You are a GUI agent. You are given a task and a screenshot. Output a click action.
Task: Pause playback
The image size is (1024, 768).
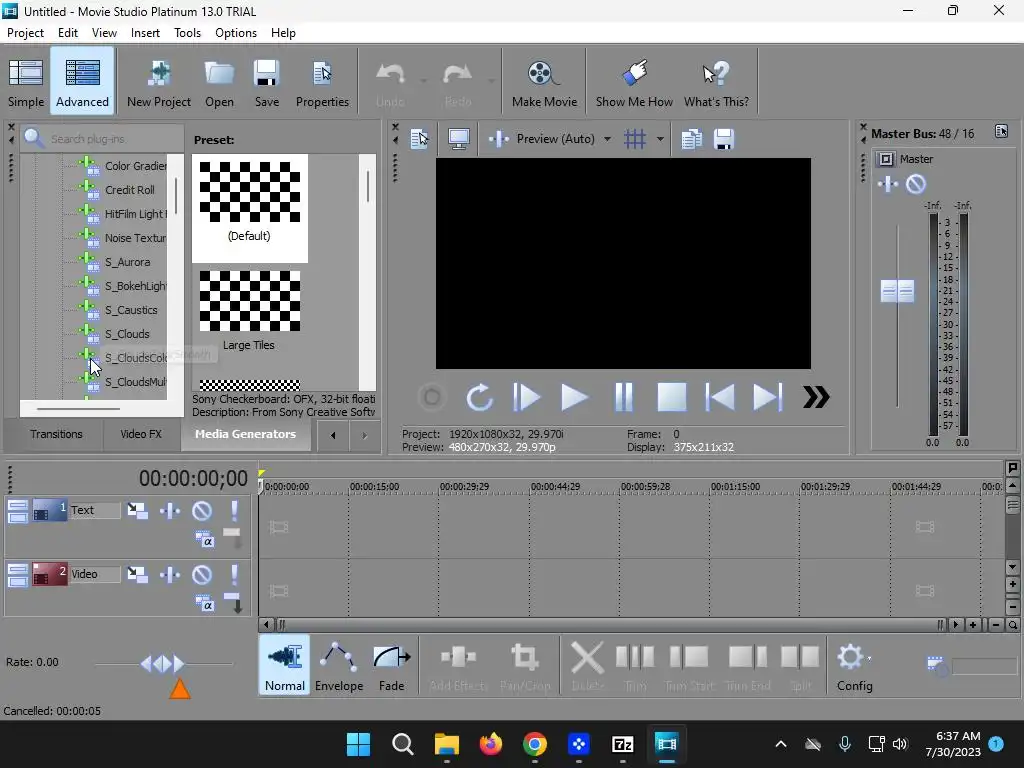point(624,397)
